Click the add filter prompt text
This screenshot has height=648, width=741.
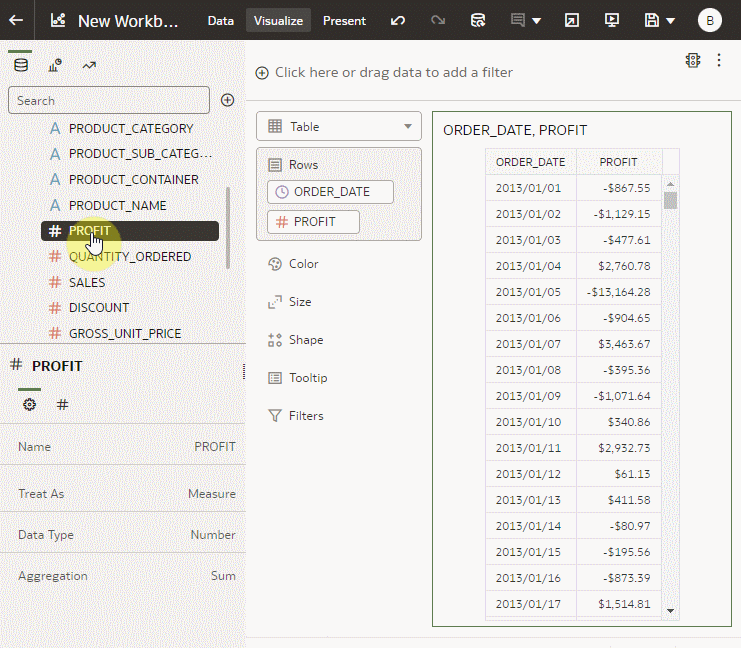393,72
